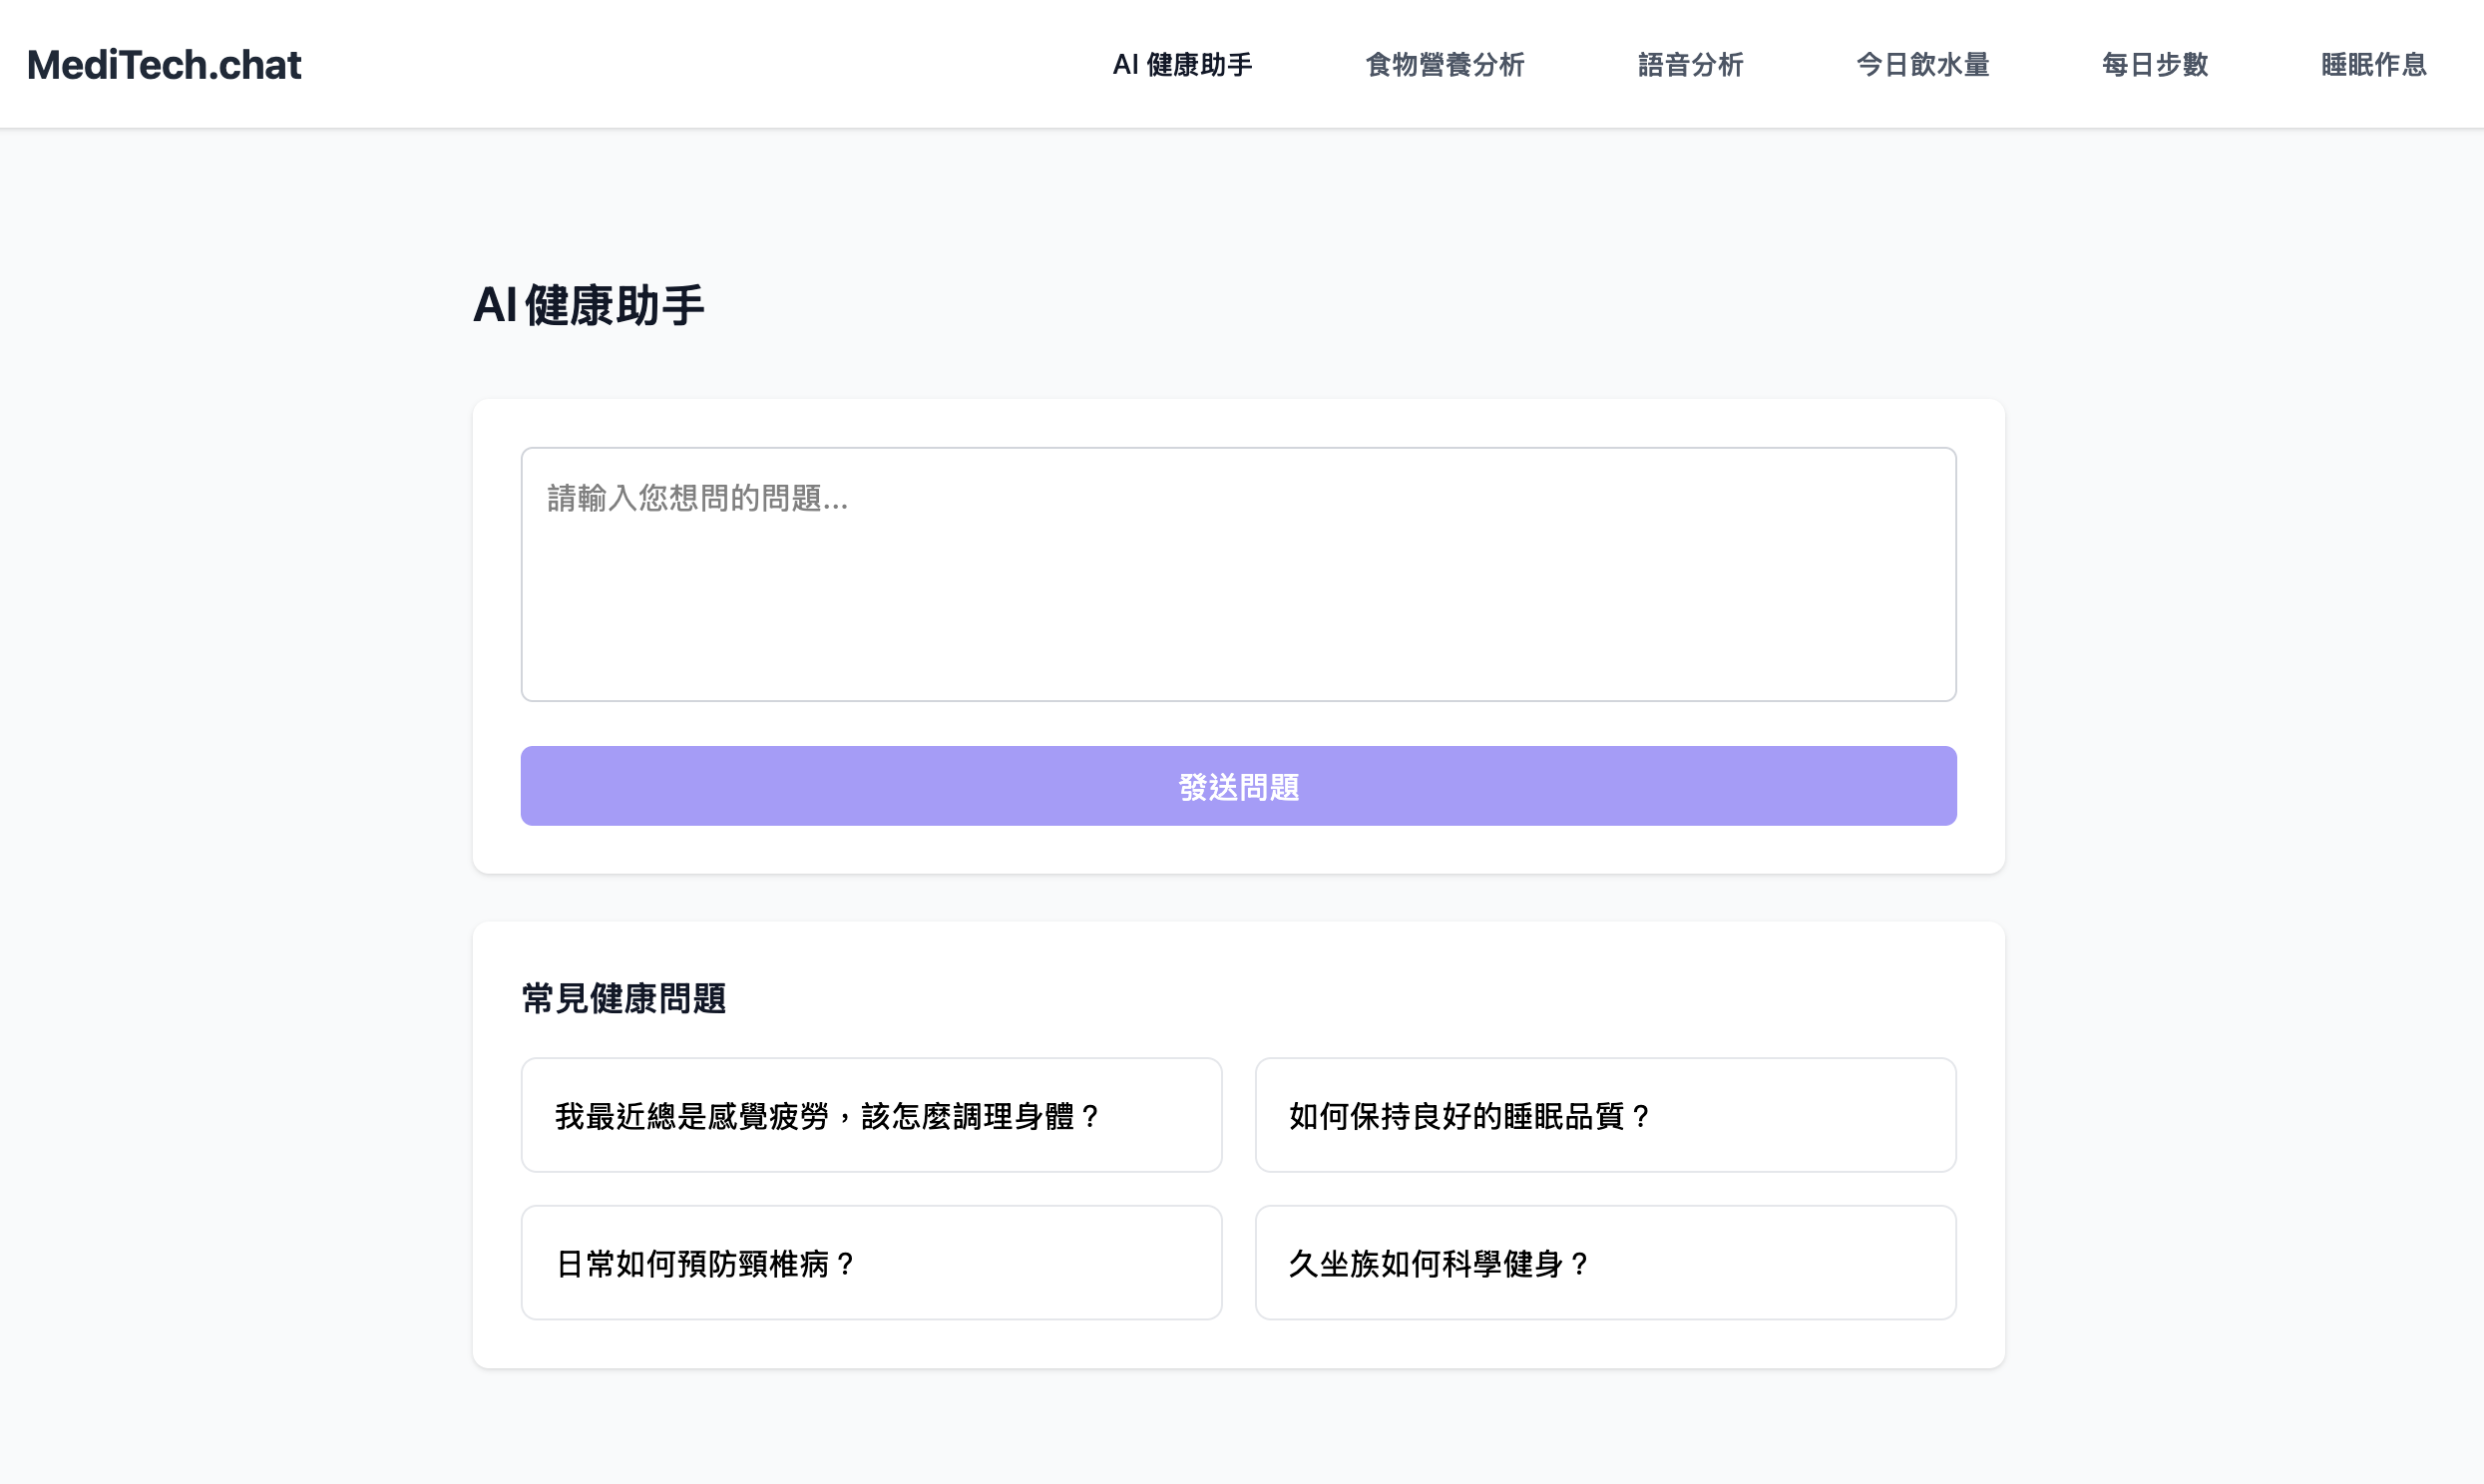This screenshot has width=2484, height=1484.
Task: Focus the question input textarea
Action: tap(1238, 600)
